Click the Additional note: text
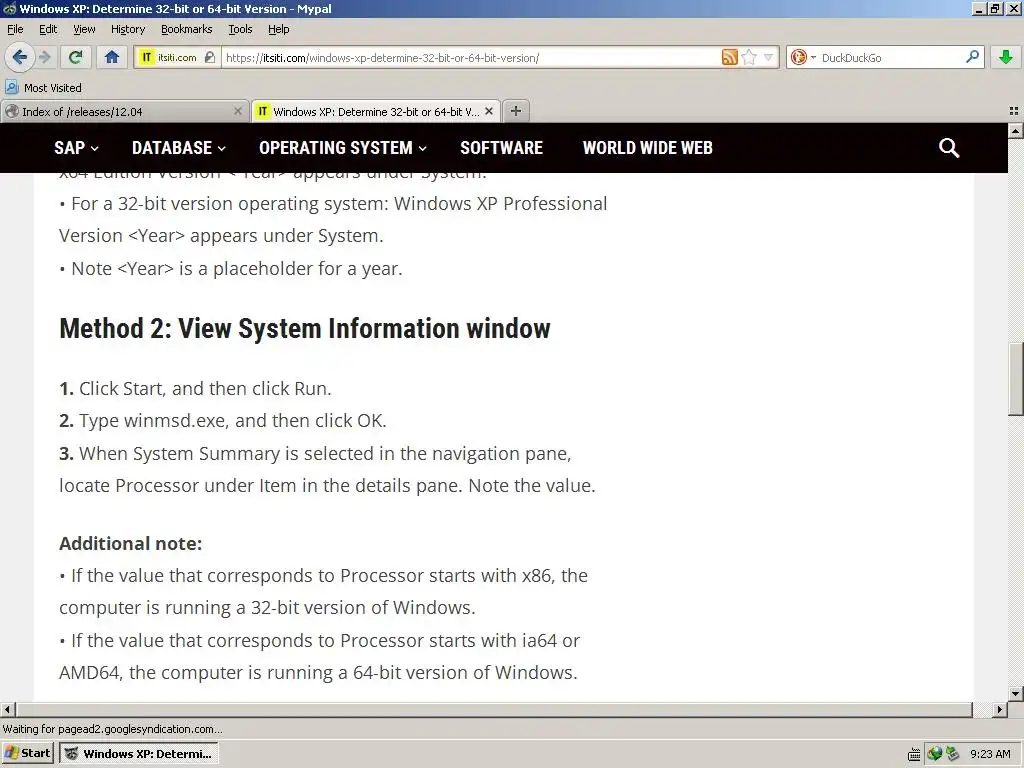Screen dimensions: 1024x768 pos(131,543)
